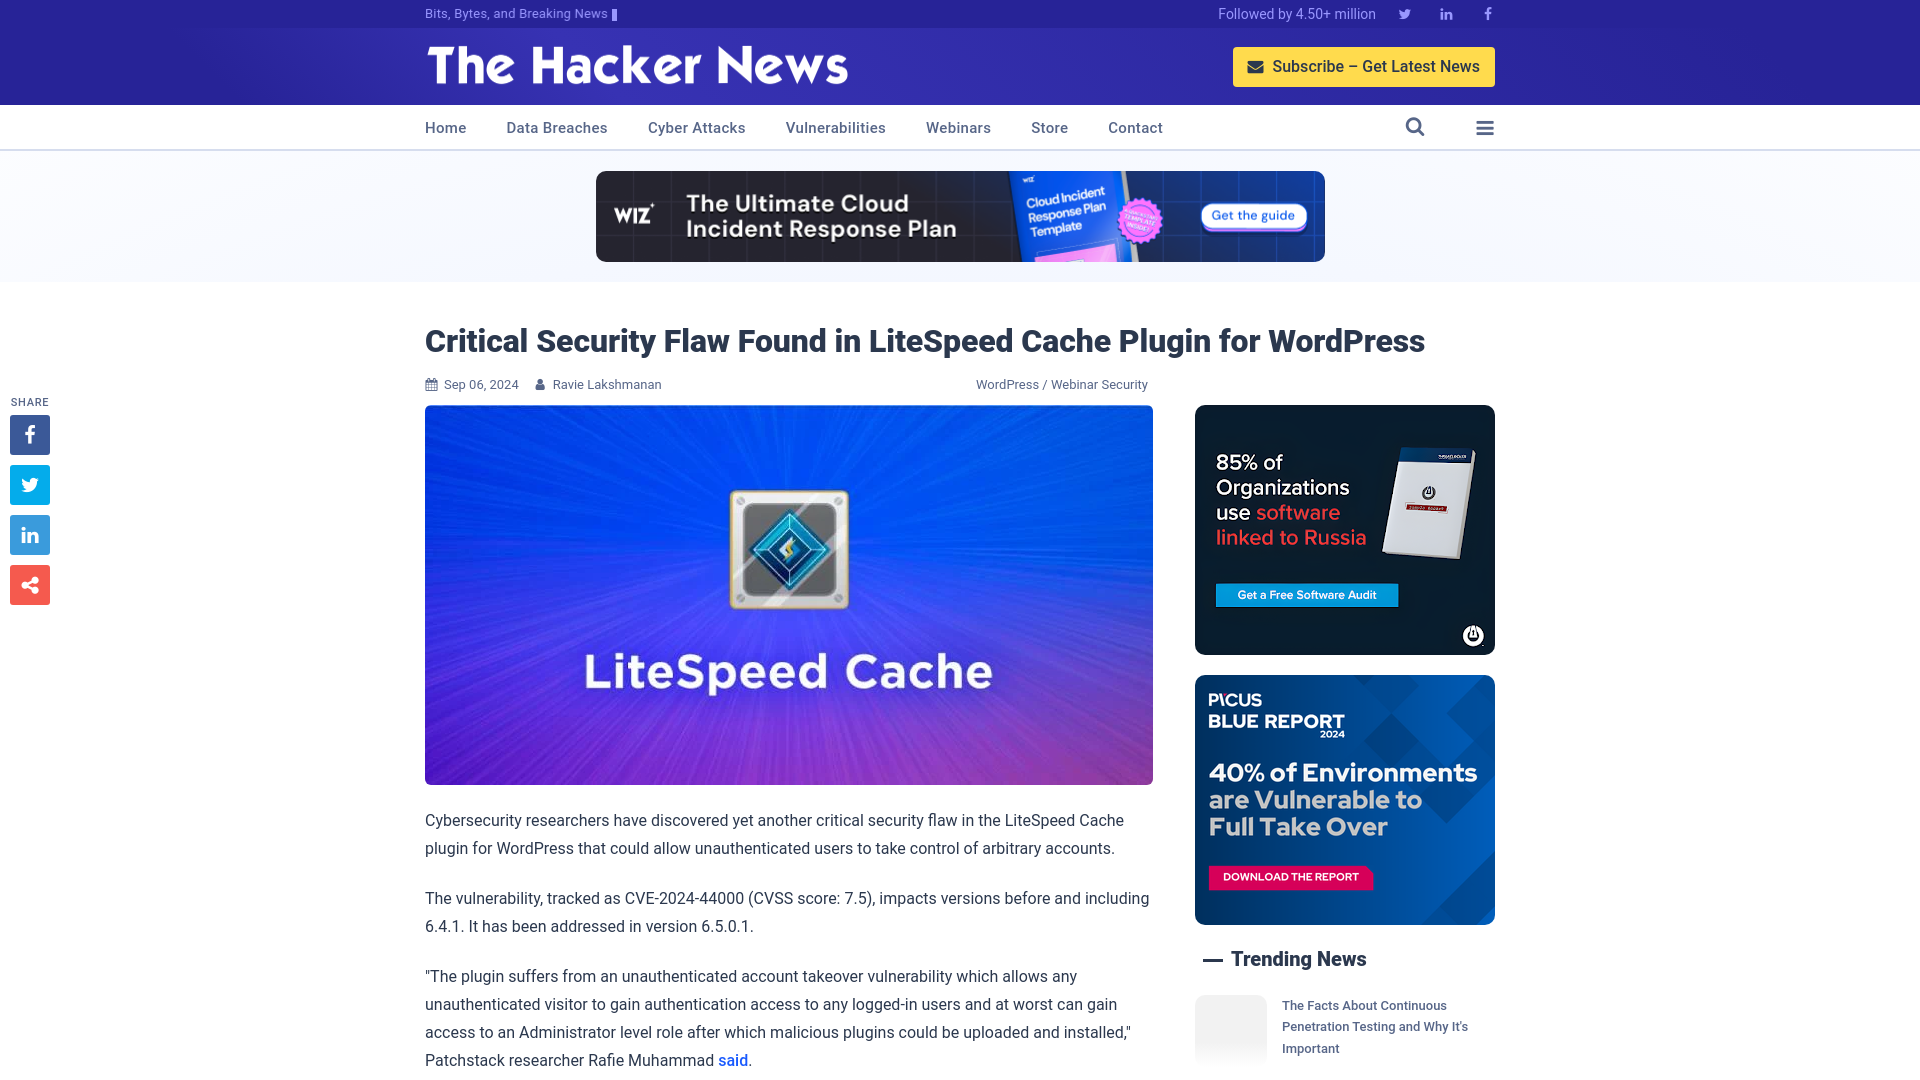The height and width of the screenshot is (1080, 1920).
Task: Toggle the WordPress category filter
Action: [1006, 384]
